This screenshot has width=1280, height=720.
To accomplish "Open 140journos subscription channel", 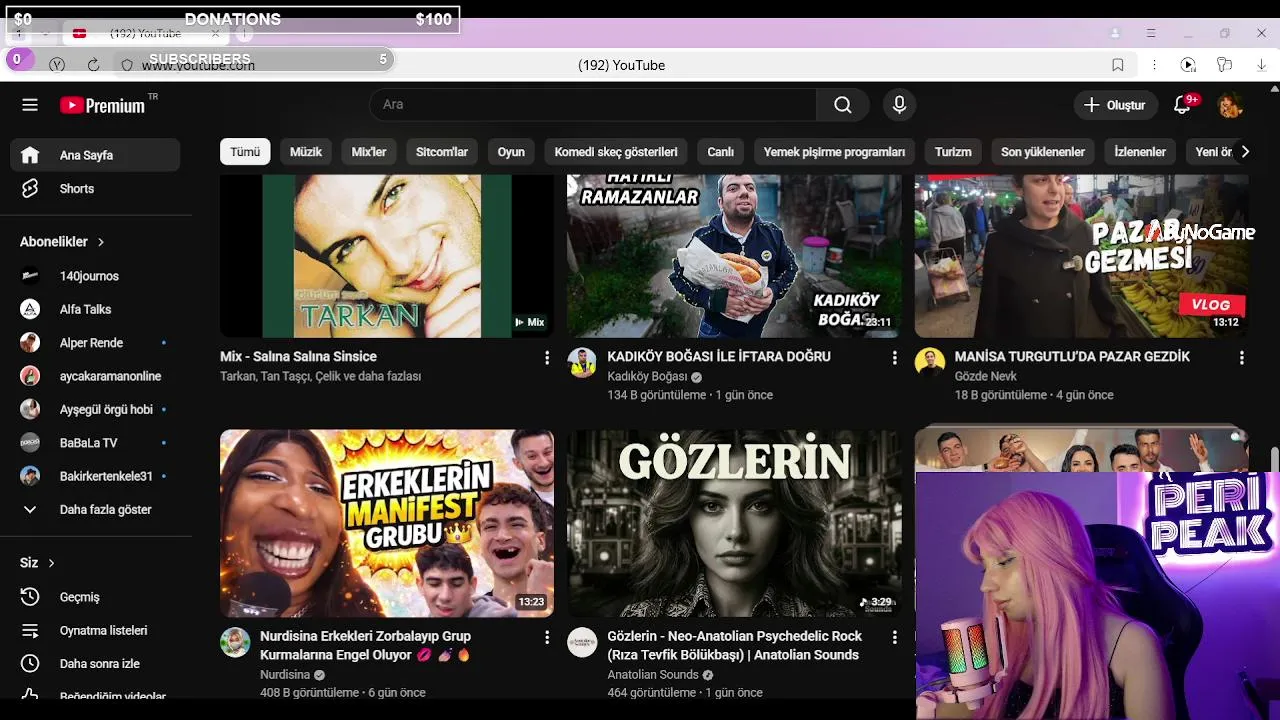I will (x=95, y=276).
